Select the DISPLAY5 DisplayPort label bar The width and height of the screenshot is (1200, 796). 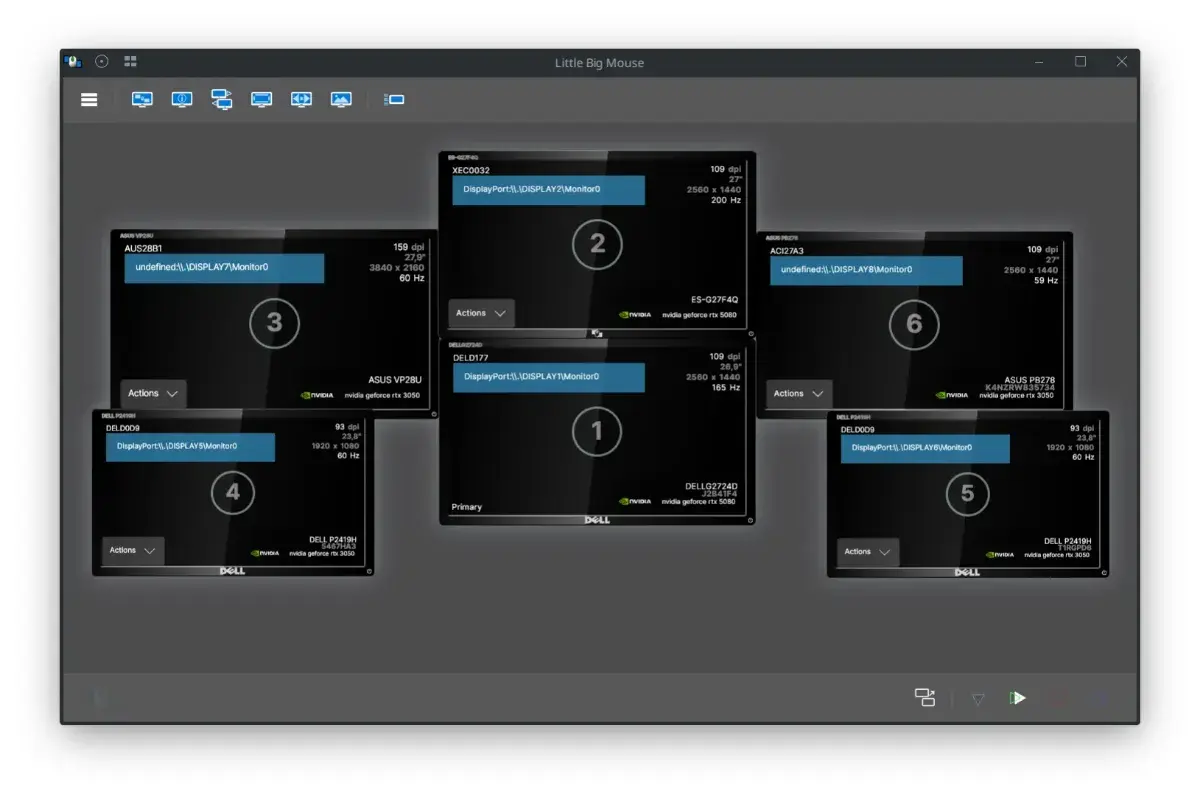point(190,447)
